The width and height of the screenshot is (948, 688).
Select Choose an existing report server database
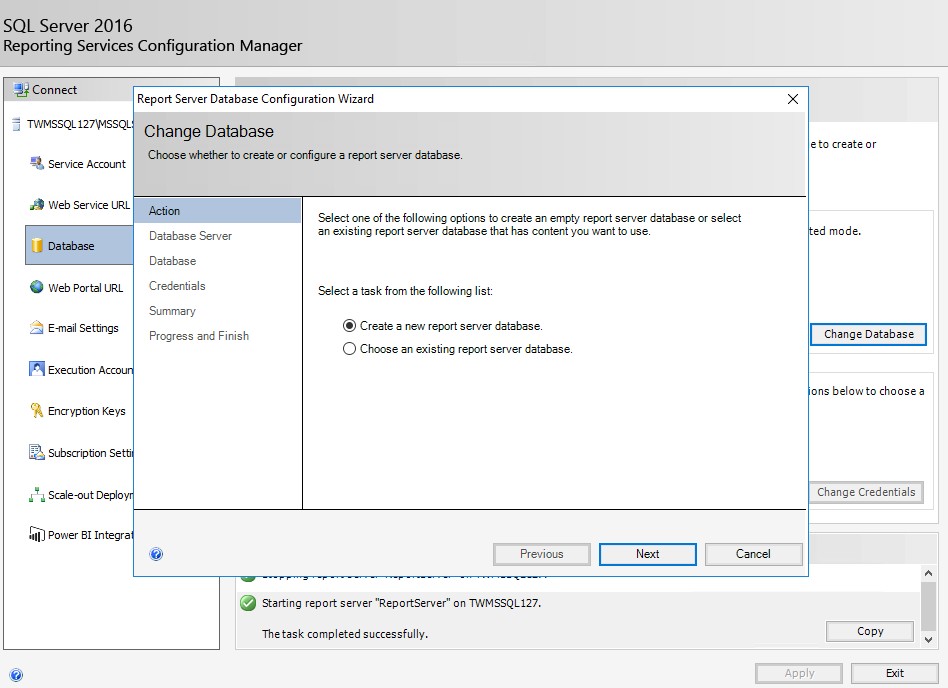point(349,349)
